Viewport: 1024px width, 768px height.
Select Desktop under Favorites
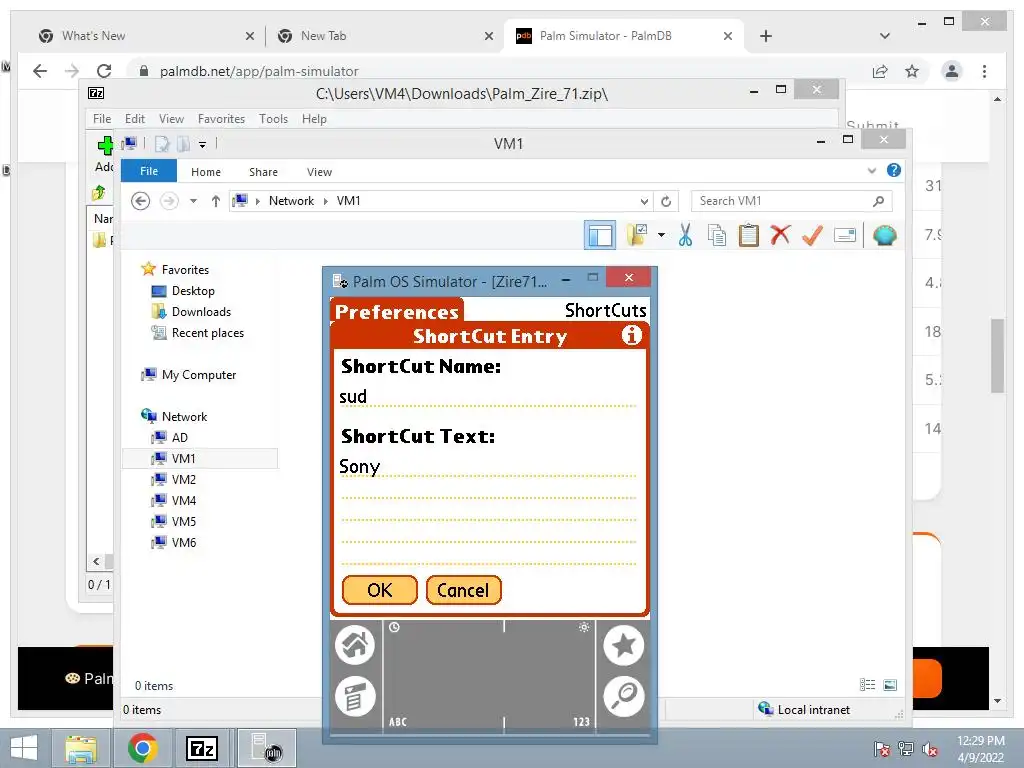click(x=193, y=291)
